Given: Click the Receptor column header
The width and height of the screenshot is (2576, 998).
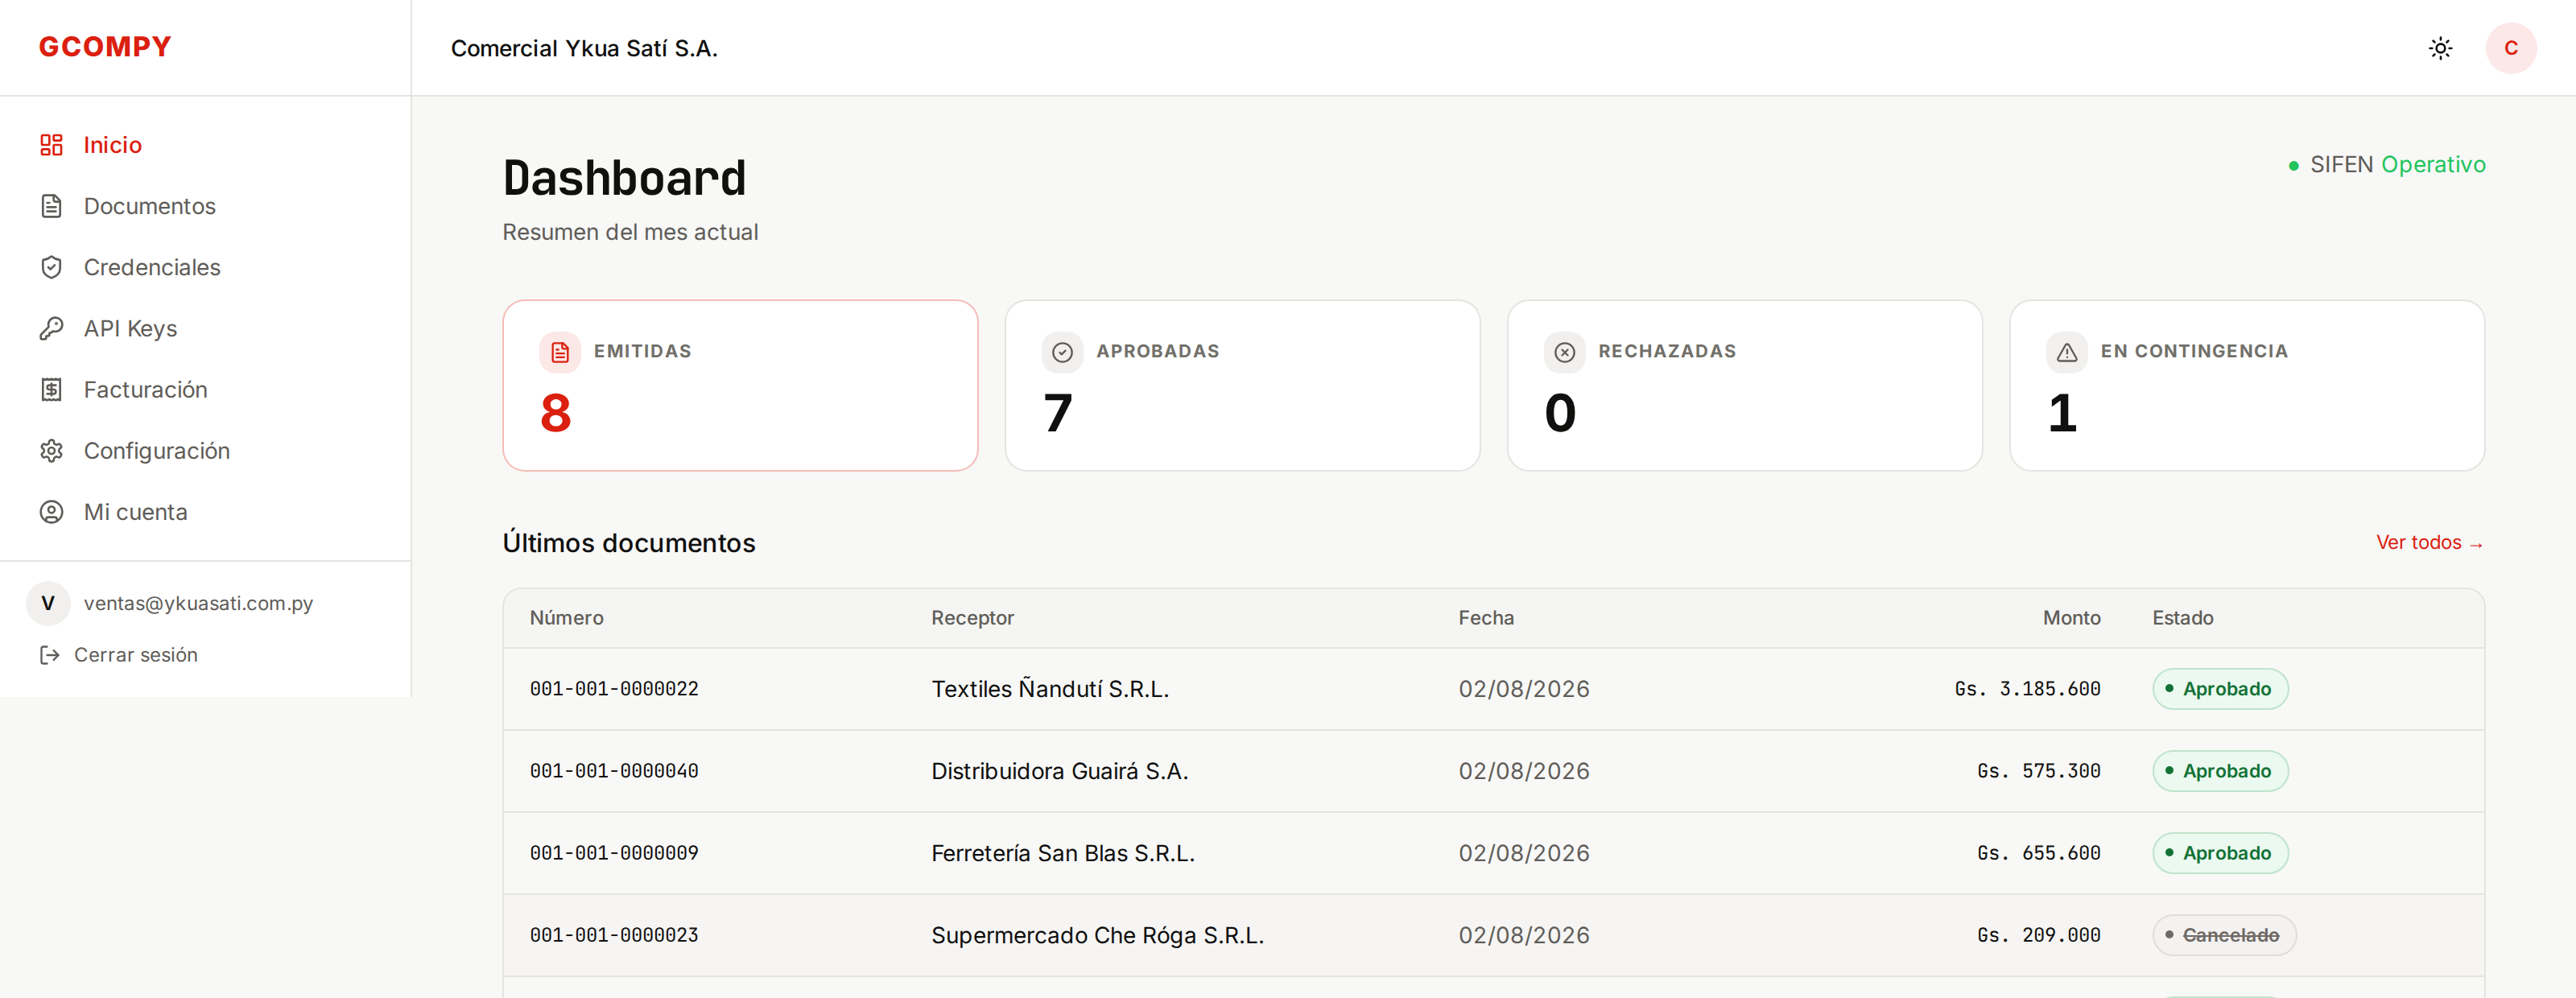Looking at the screenshot, I should click(972, 618).
